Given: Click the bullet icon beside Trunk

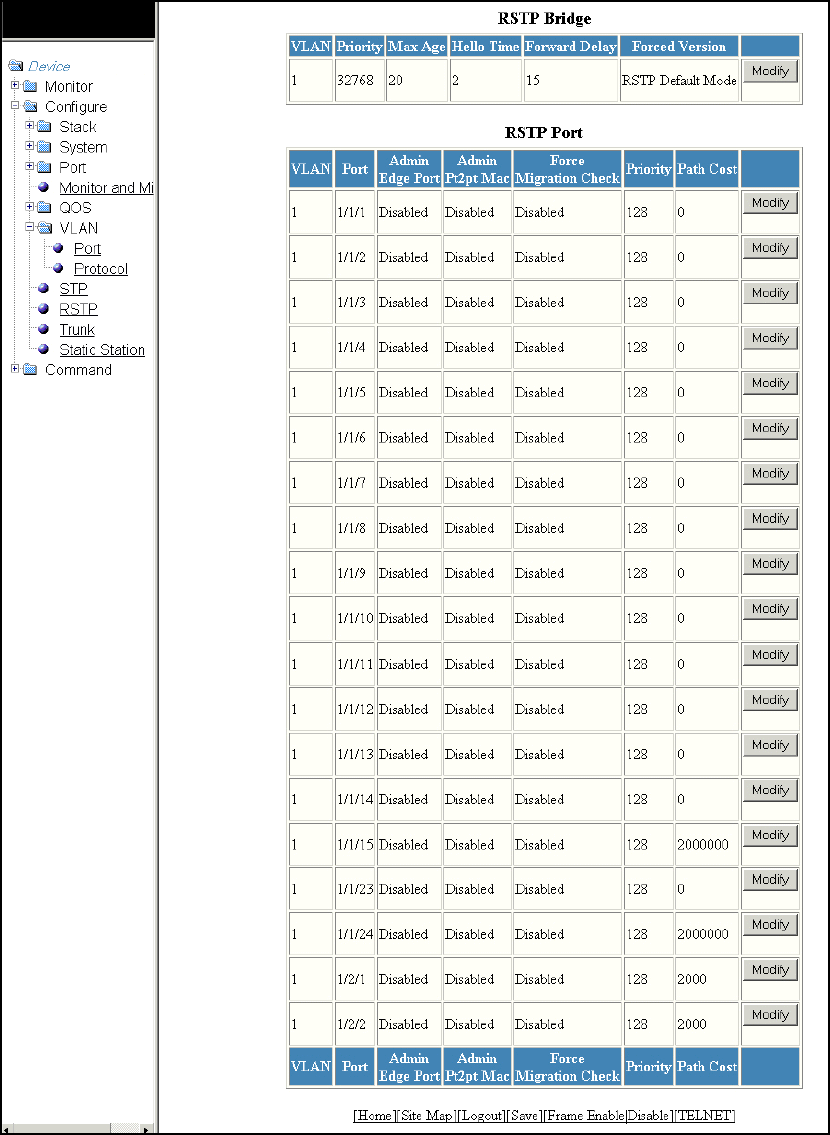Looking at the screenshot, I should point(43,329).
